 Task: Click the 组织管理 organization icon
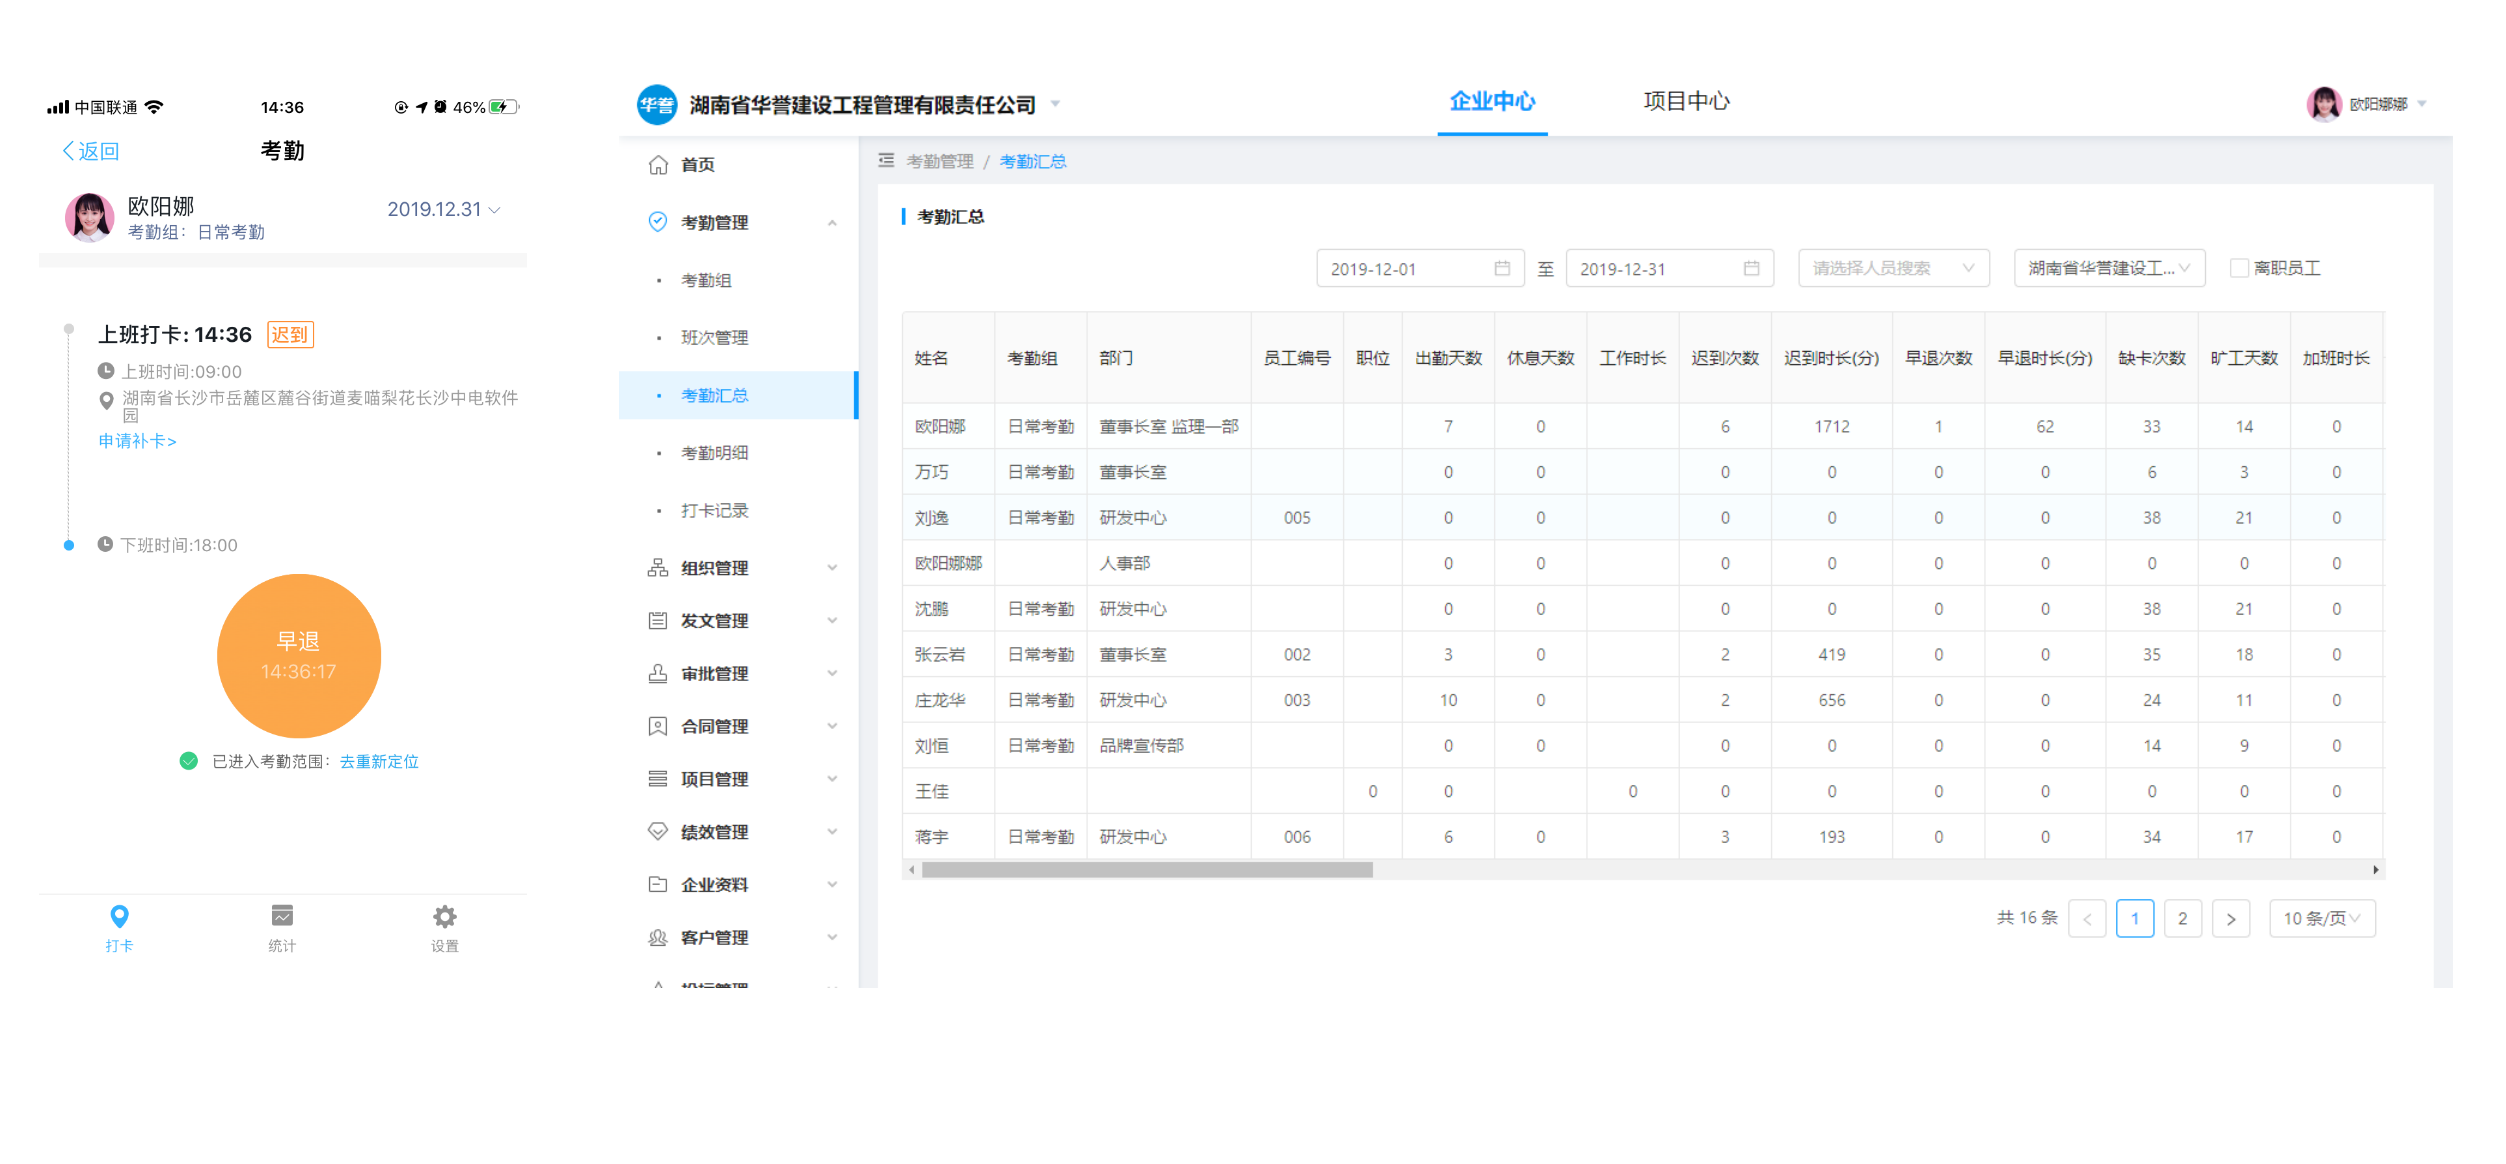click(x=658, y=568)
